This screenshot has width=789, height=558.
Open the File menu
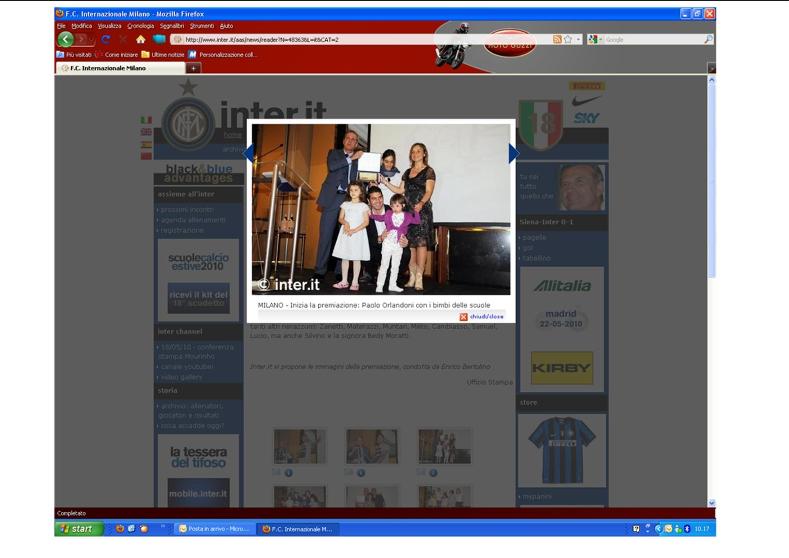[61, 26]
